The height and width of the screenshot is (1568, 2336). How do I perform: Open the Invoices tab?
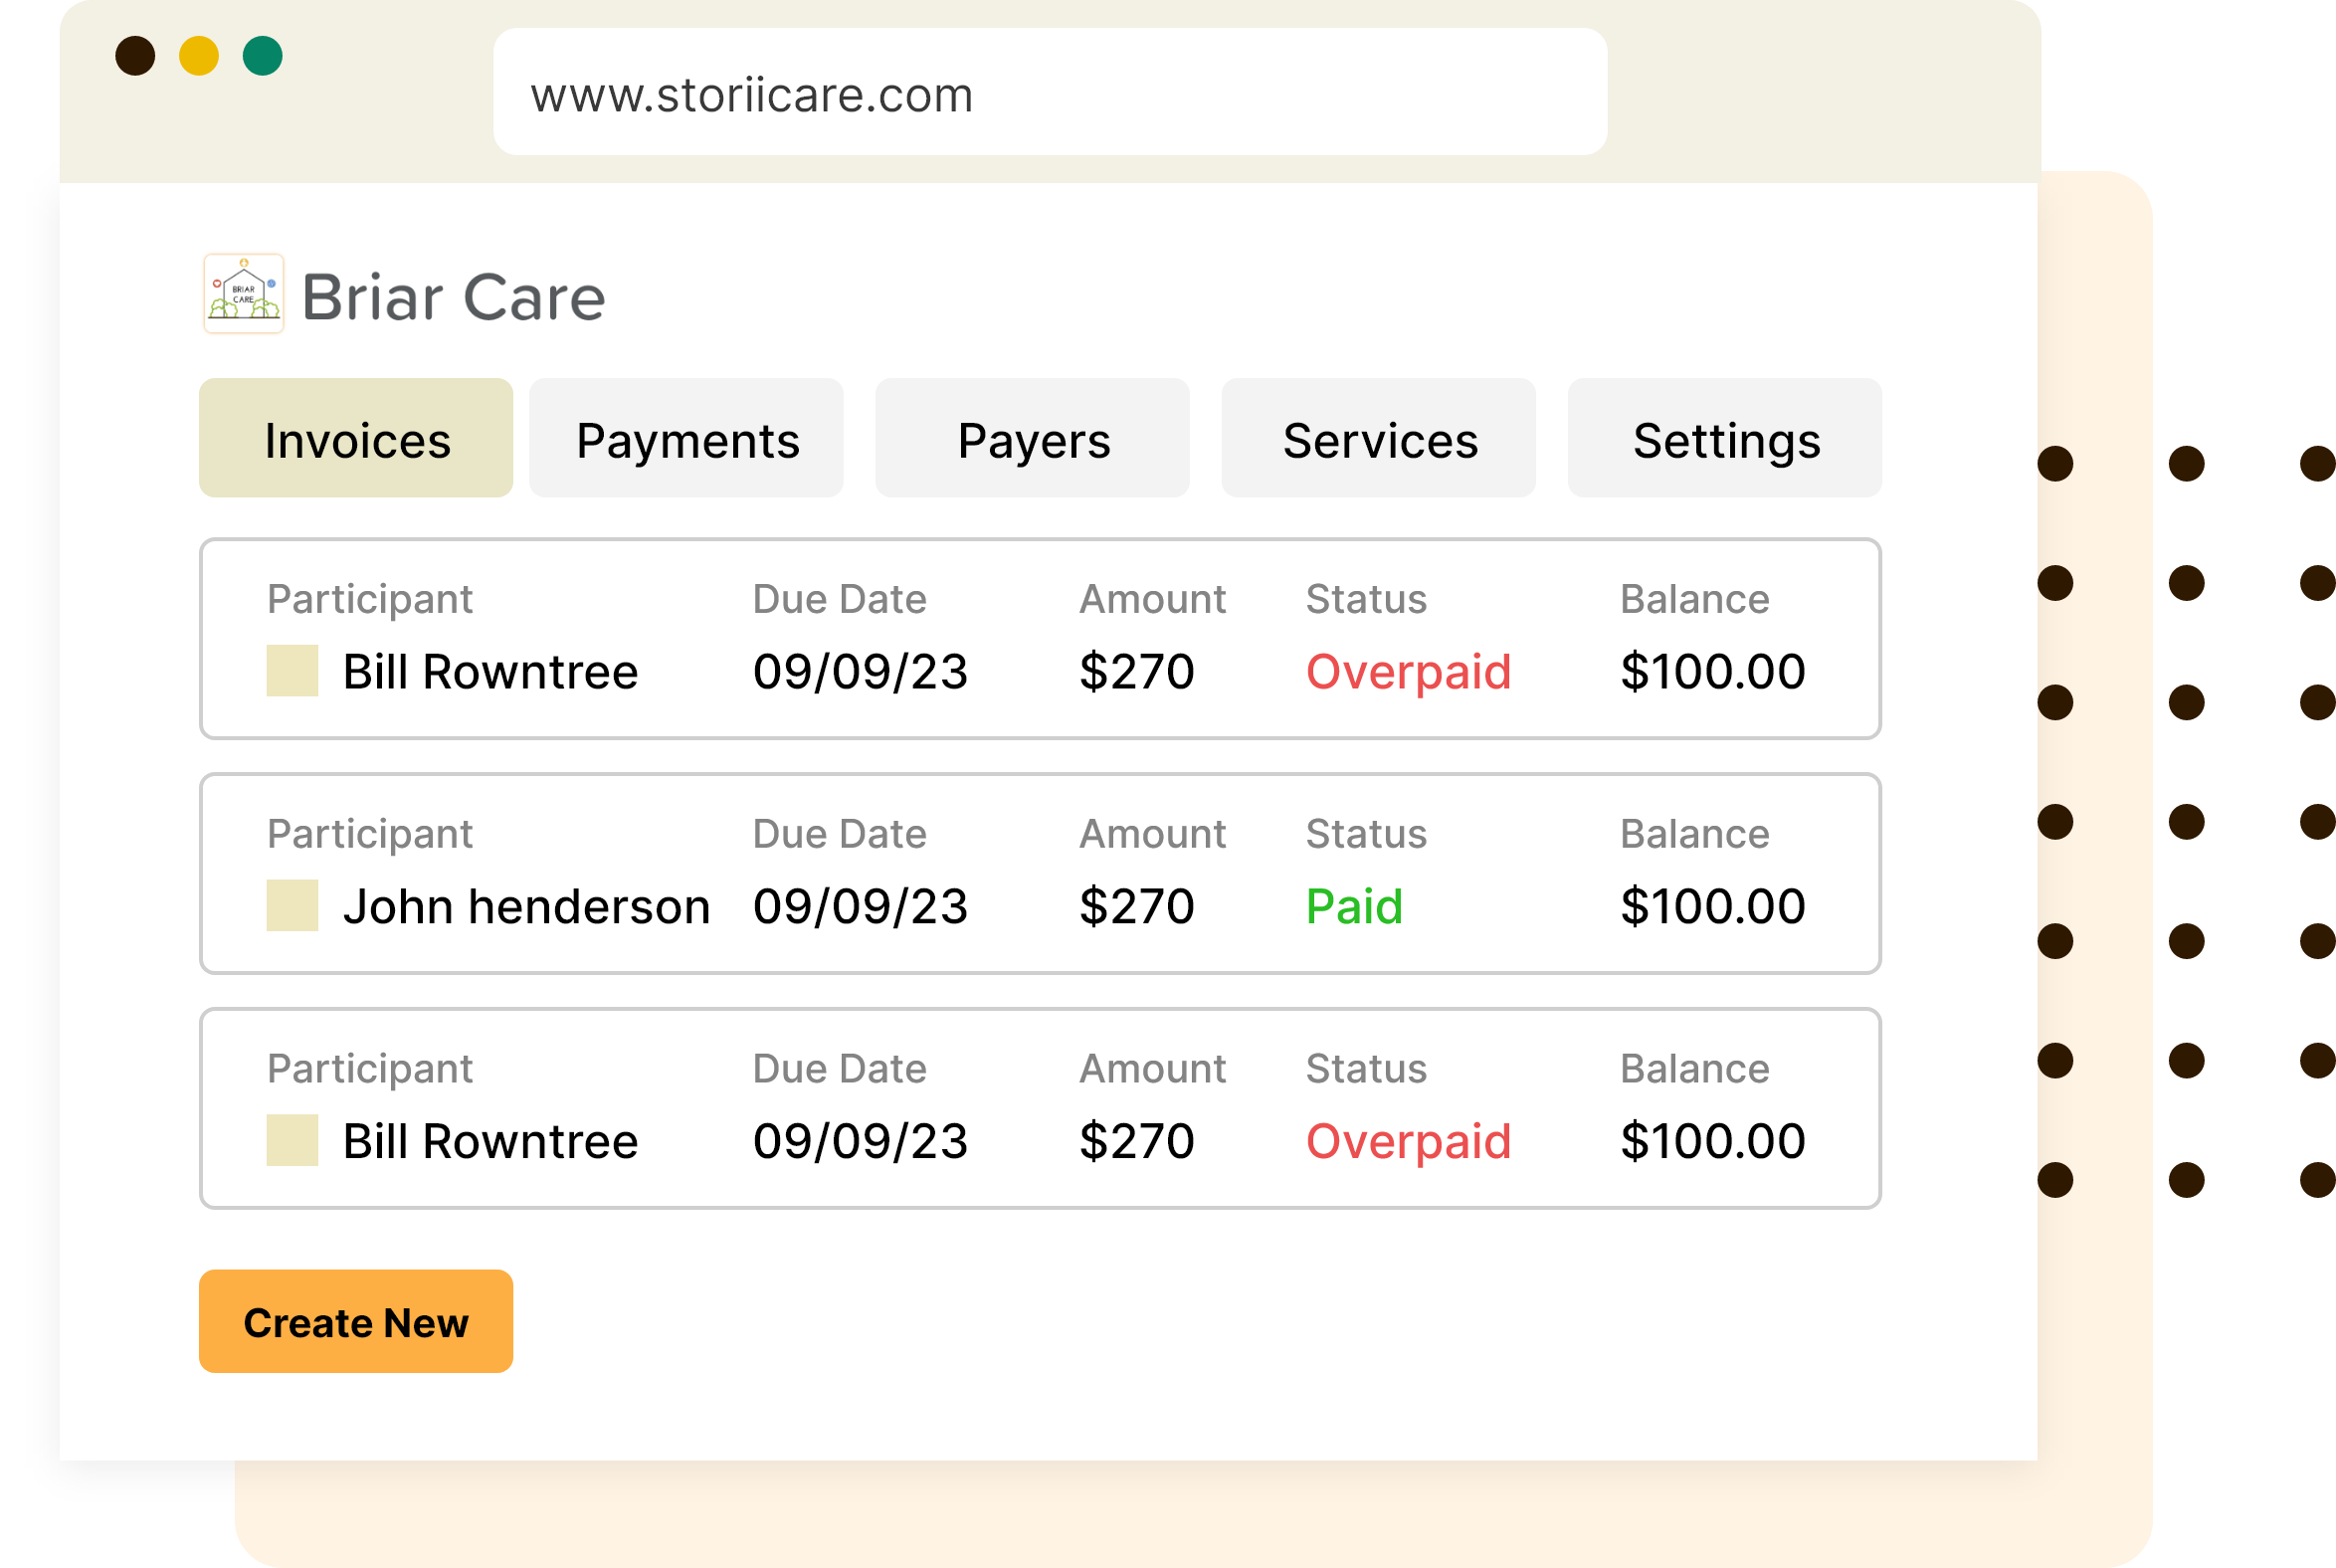click(x=356, y=438)
